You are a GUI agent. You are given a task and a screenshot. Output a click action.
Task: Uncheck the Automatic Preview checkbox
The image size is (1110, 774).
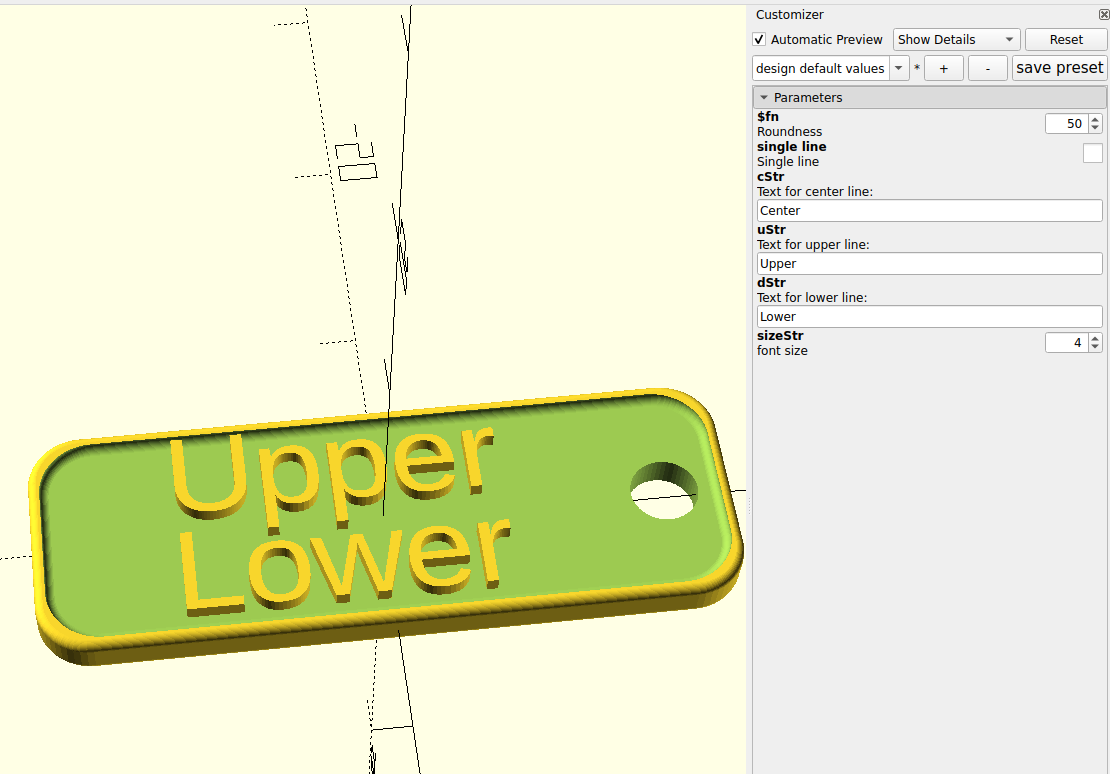tap(759, 39)
